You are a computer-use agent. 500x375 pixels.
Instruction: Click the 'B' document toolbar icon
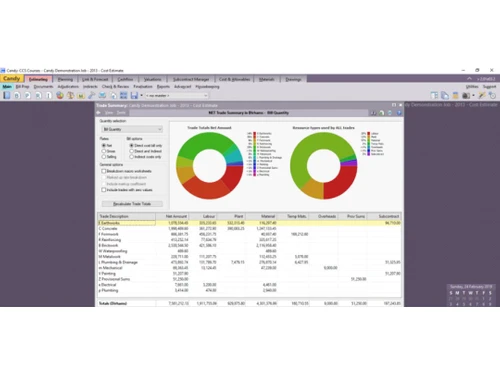click(x=17, y=95)
